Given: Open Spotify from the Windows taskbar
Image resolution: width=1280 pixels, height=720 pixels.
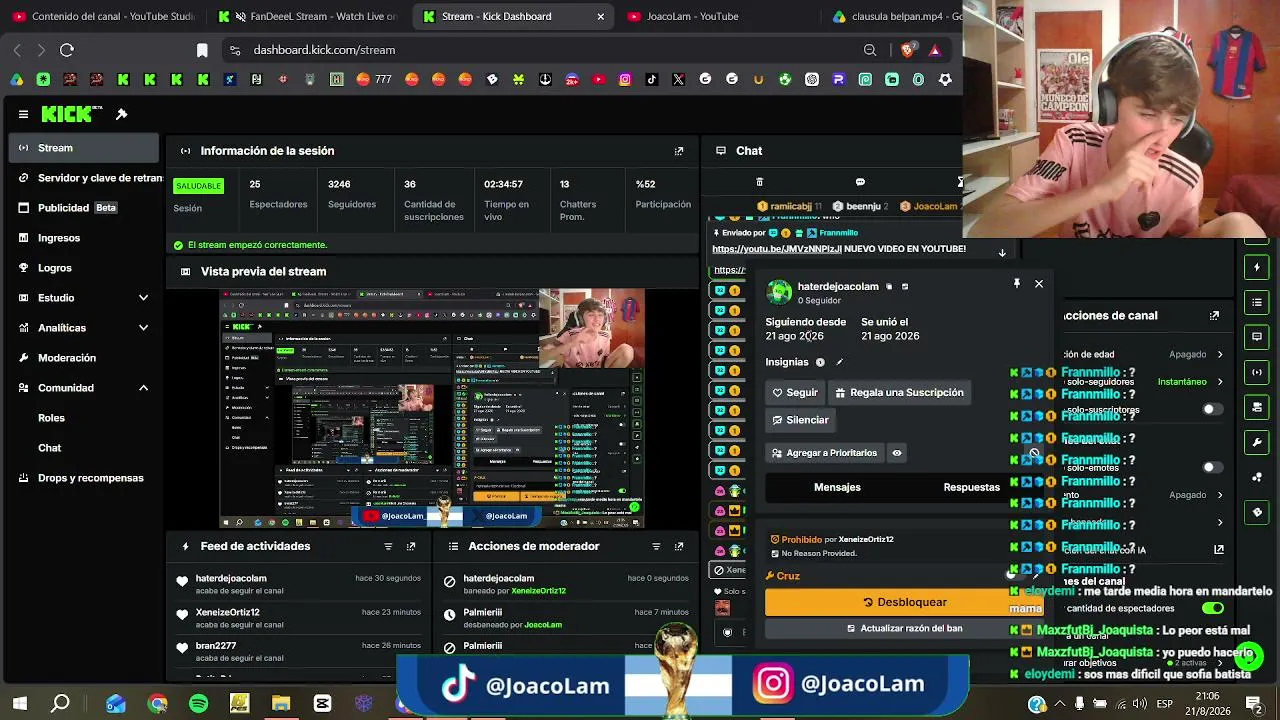Looking at the screenshot, I should (198, 704).
